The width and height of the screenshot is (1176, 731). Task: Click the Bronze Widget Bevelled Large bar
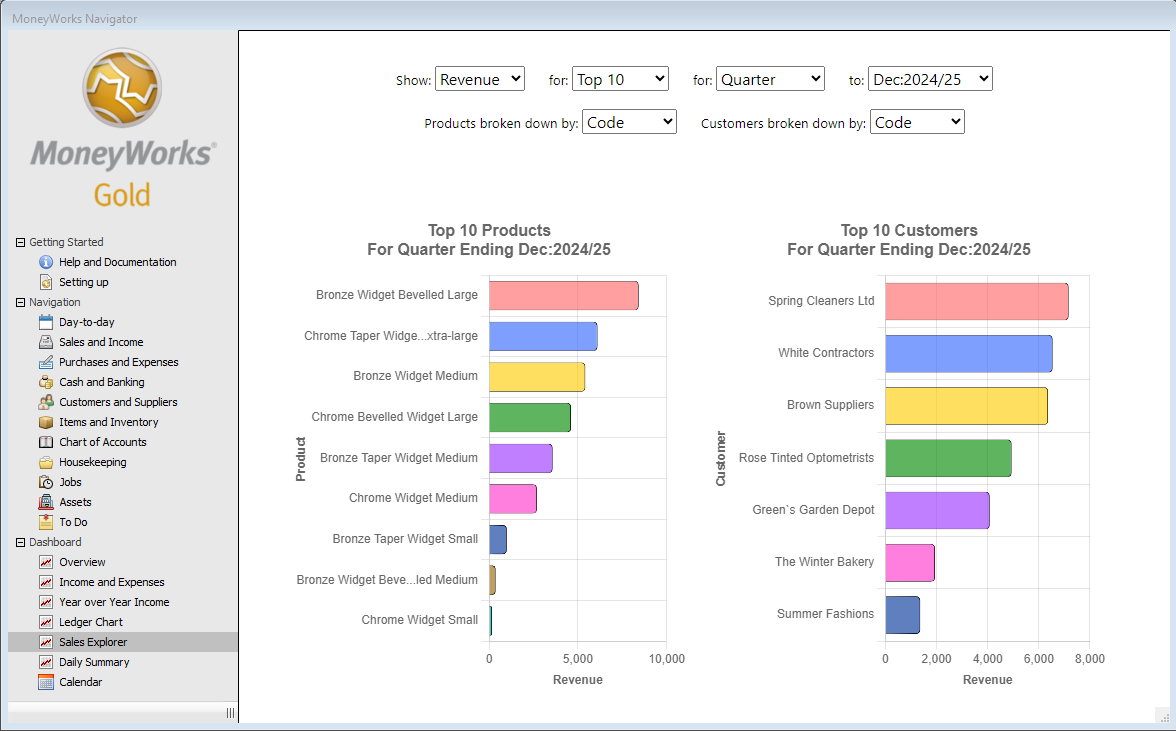coord(564,295)
